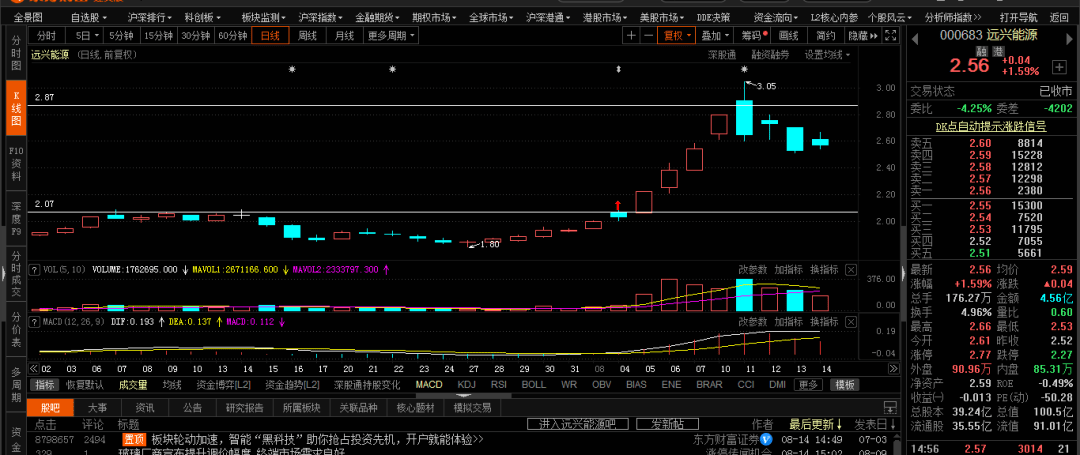Zoom in chart with plus icon
1080x455 pixels.
[x=632, y=36]
